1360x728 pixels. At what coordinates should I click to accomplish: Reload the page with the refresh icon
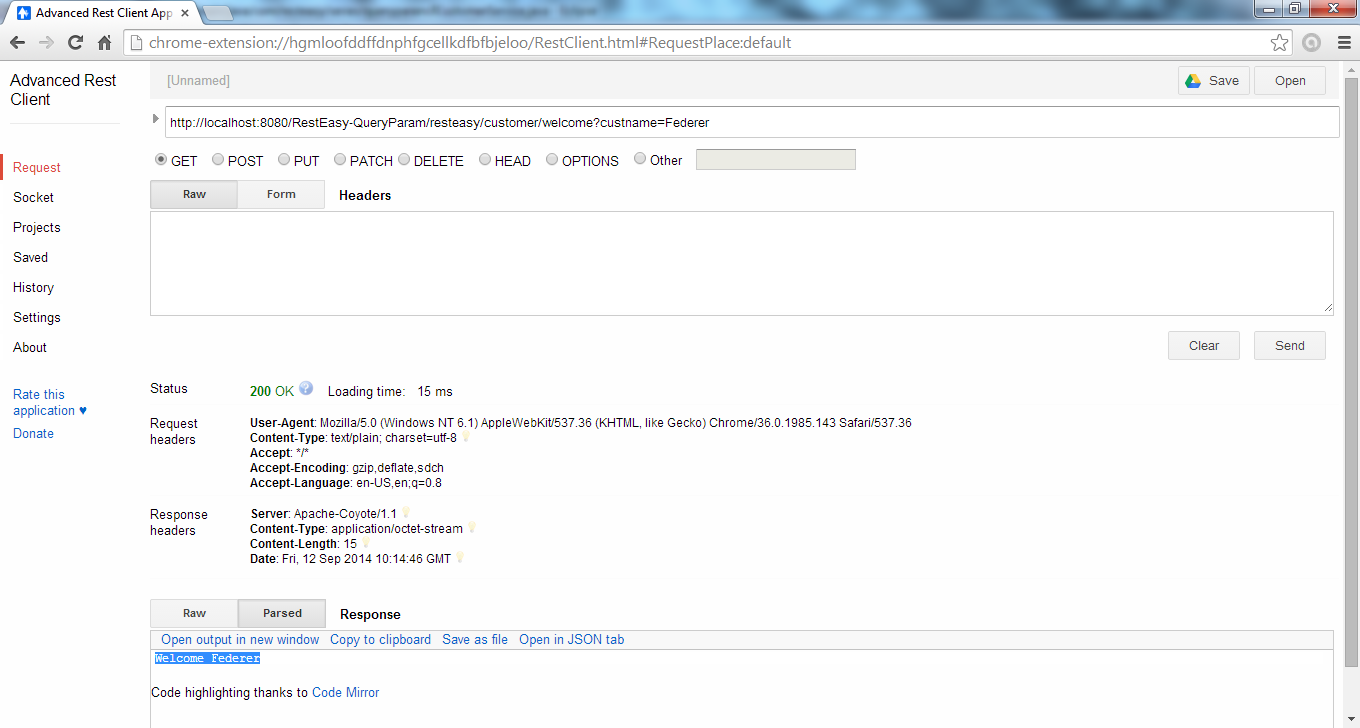(x=75, y=42)
